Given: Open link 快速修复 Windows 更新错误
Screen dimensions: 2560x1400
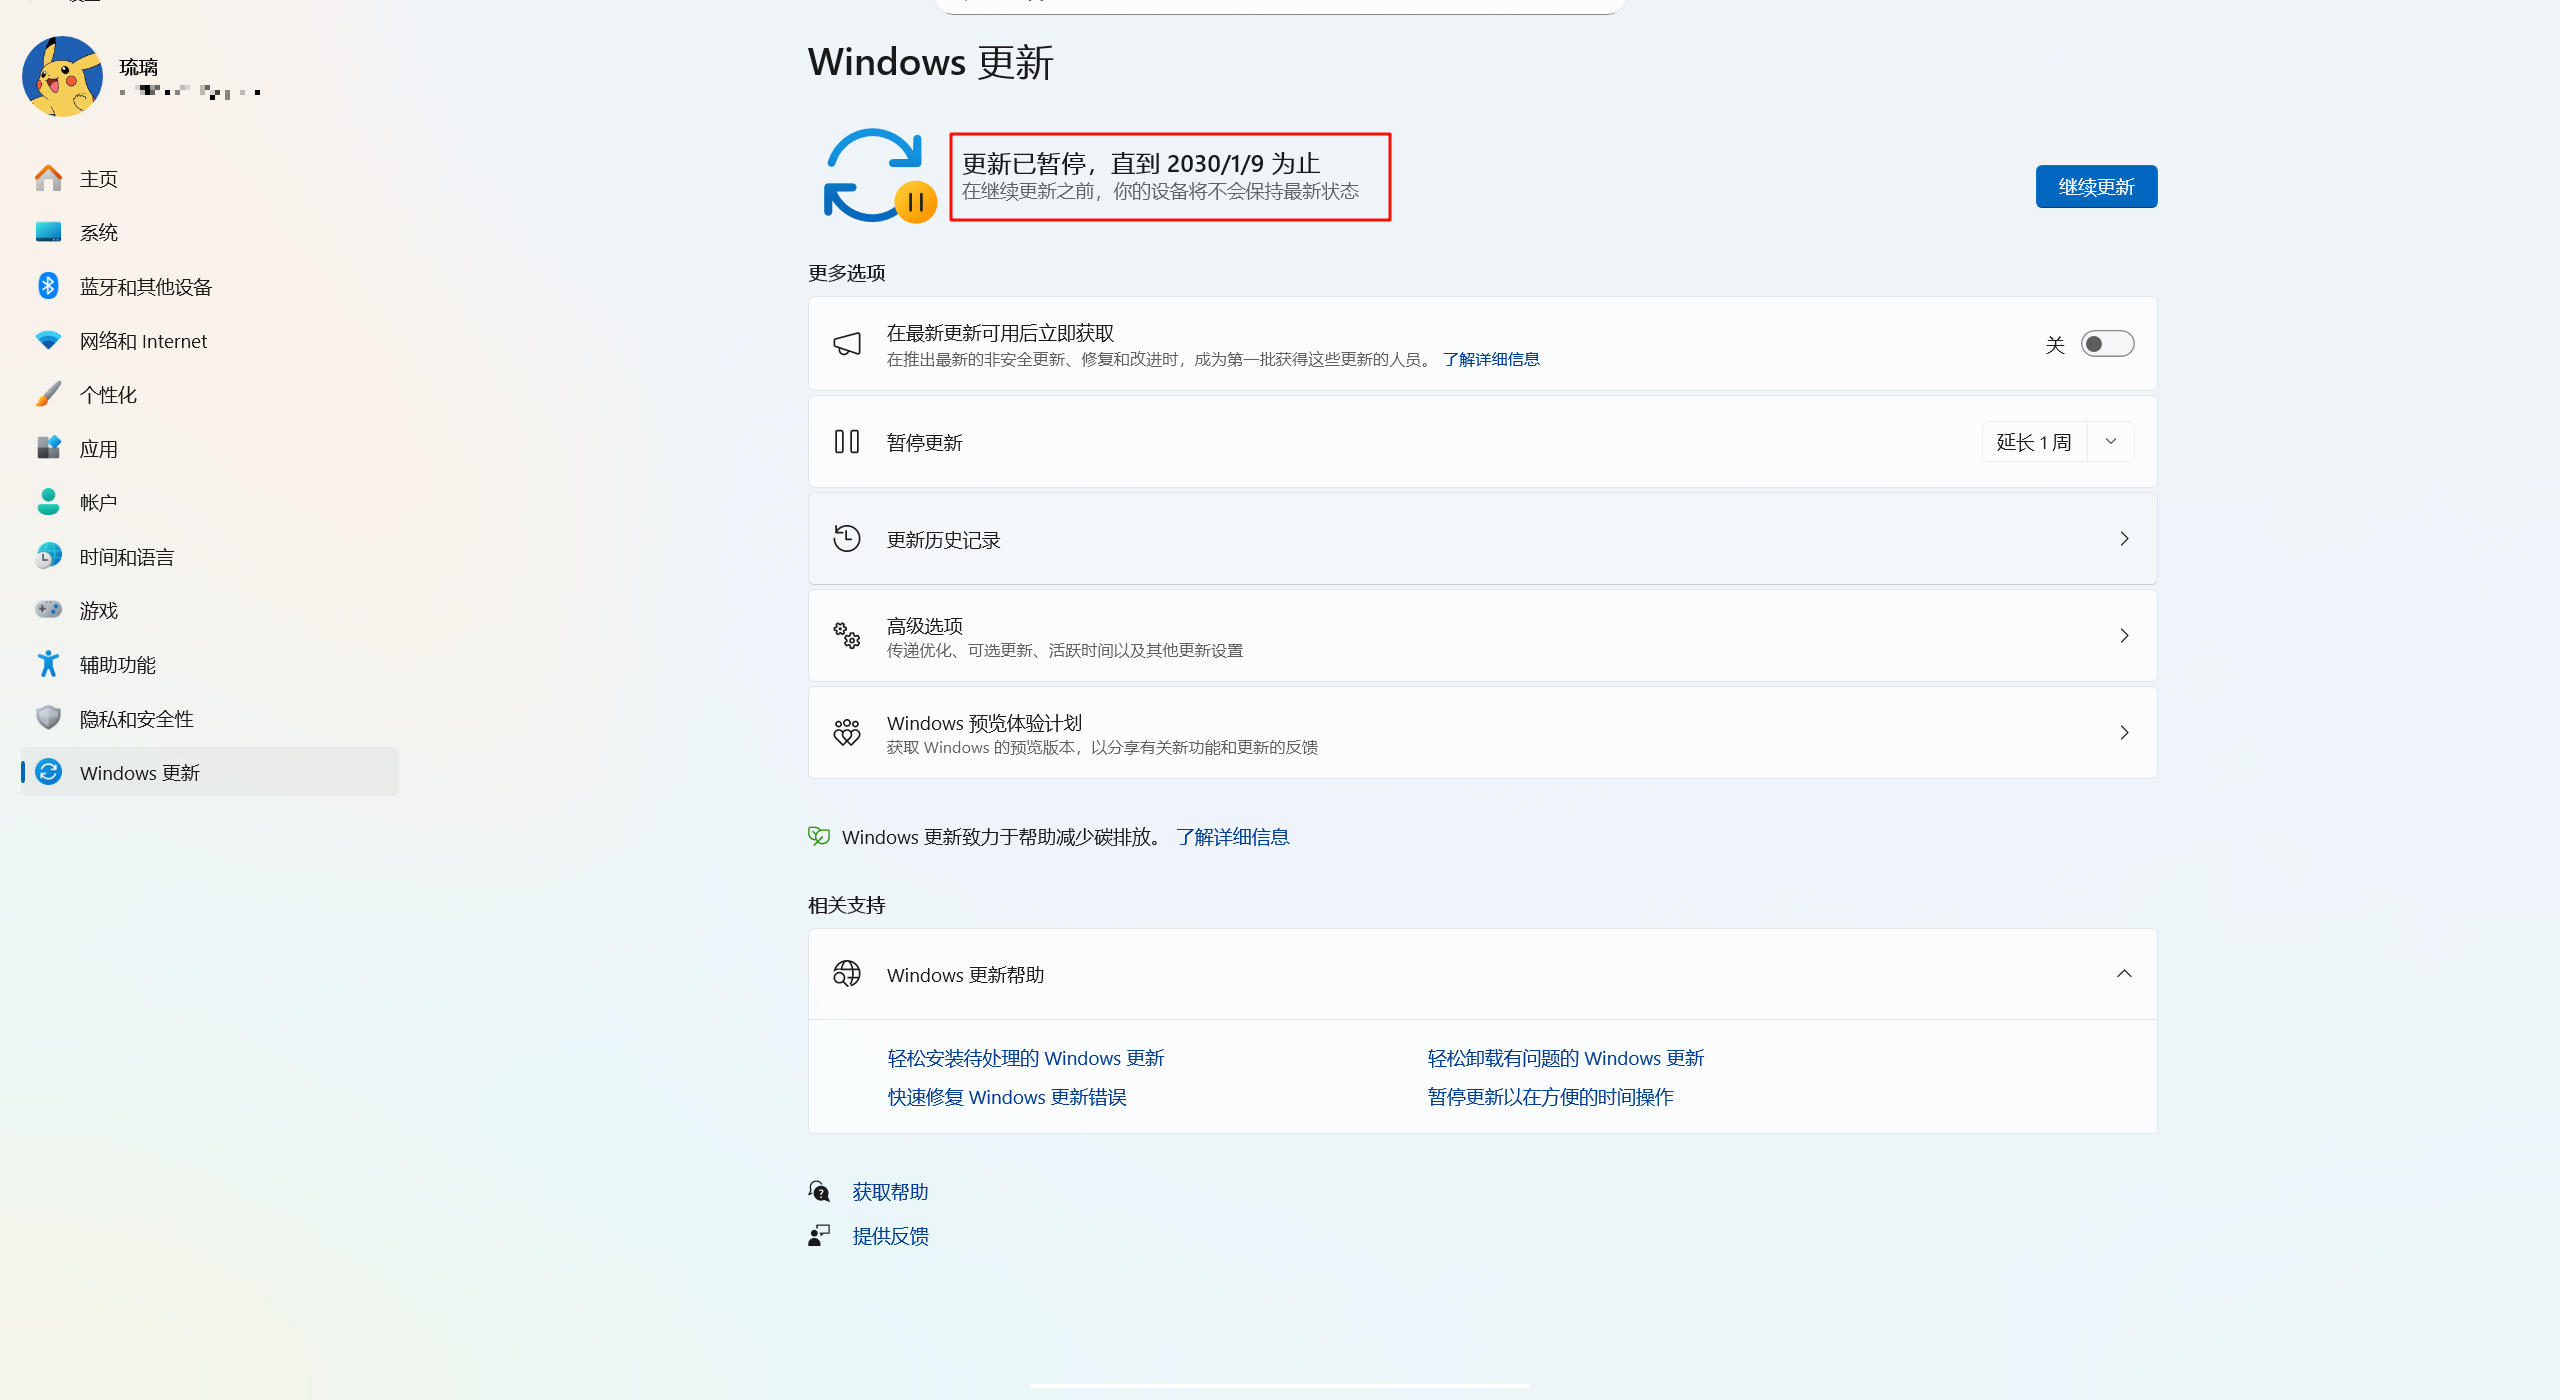Looking at the screenshot, I should click(1007, 1097).
